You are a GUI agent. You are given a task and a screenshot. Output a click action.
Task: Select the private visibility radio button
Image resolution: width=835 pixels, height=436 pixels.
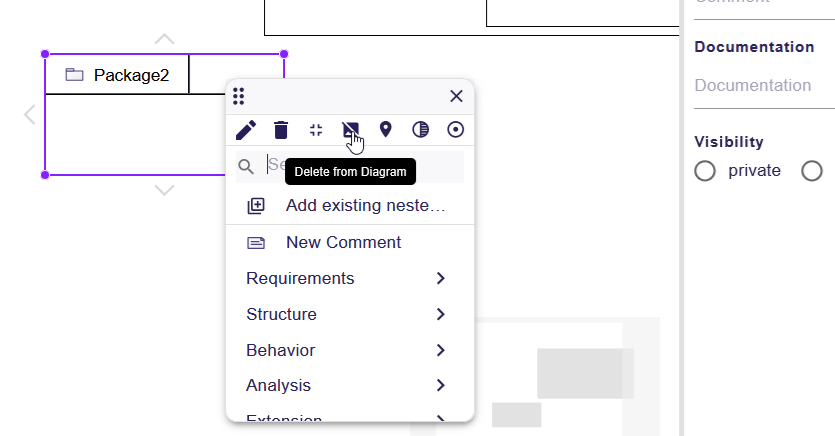[705, 171]
